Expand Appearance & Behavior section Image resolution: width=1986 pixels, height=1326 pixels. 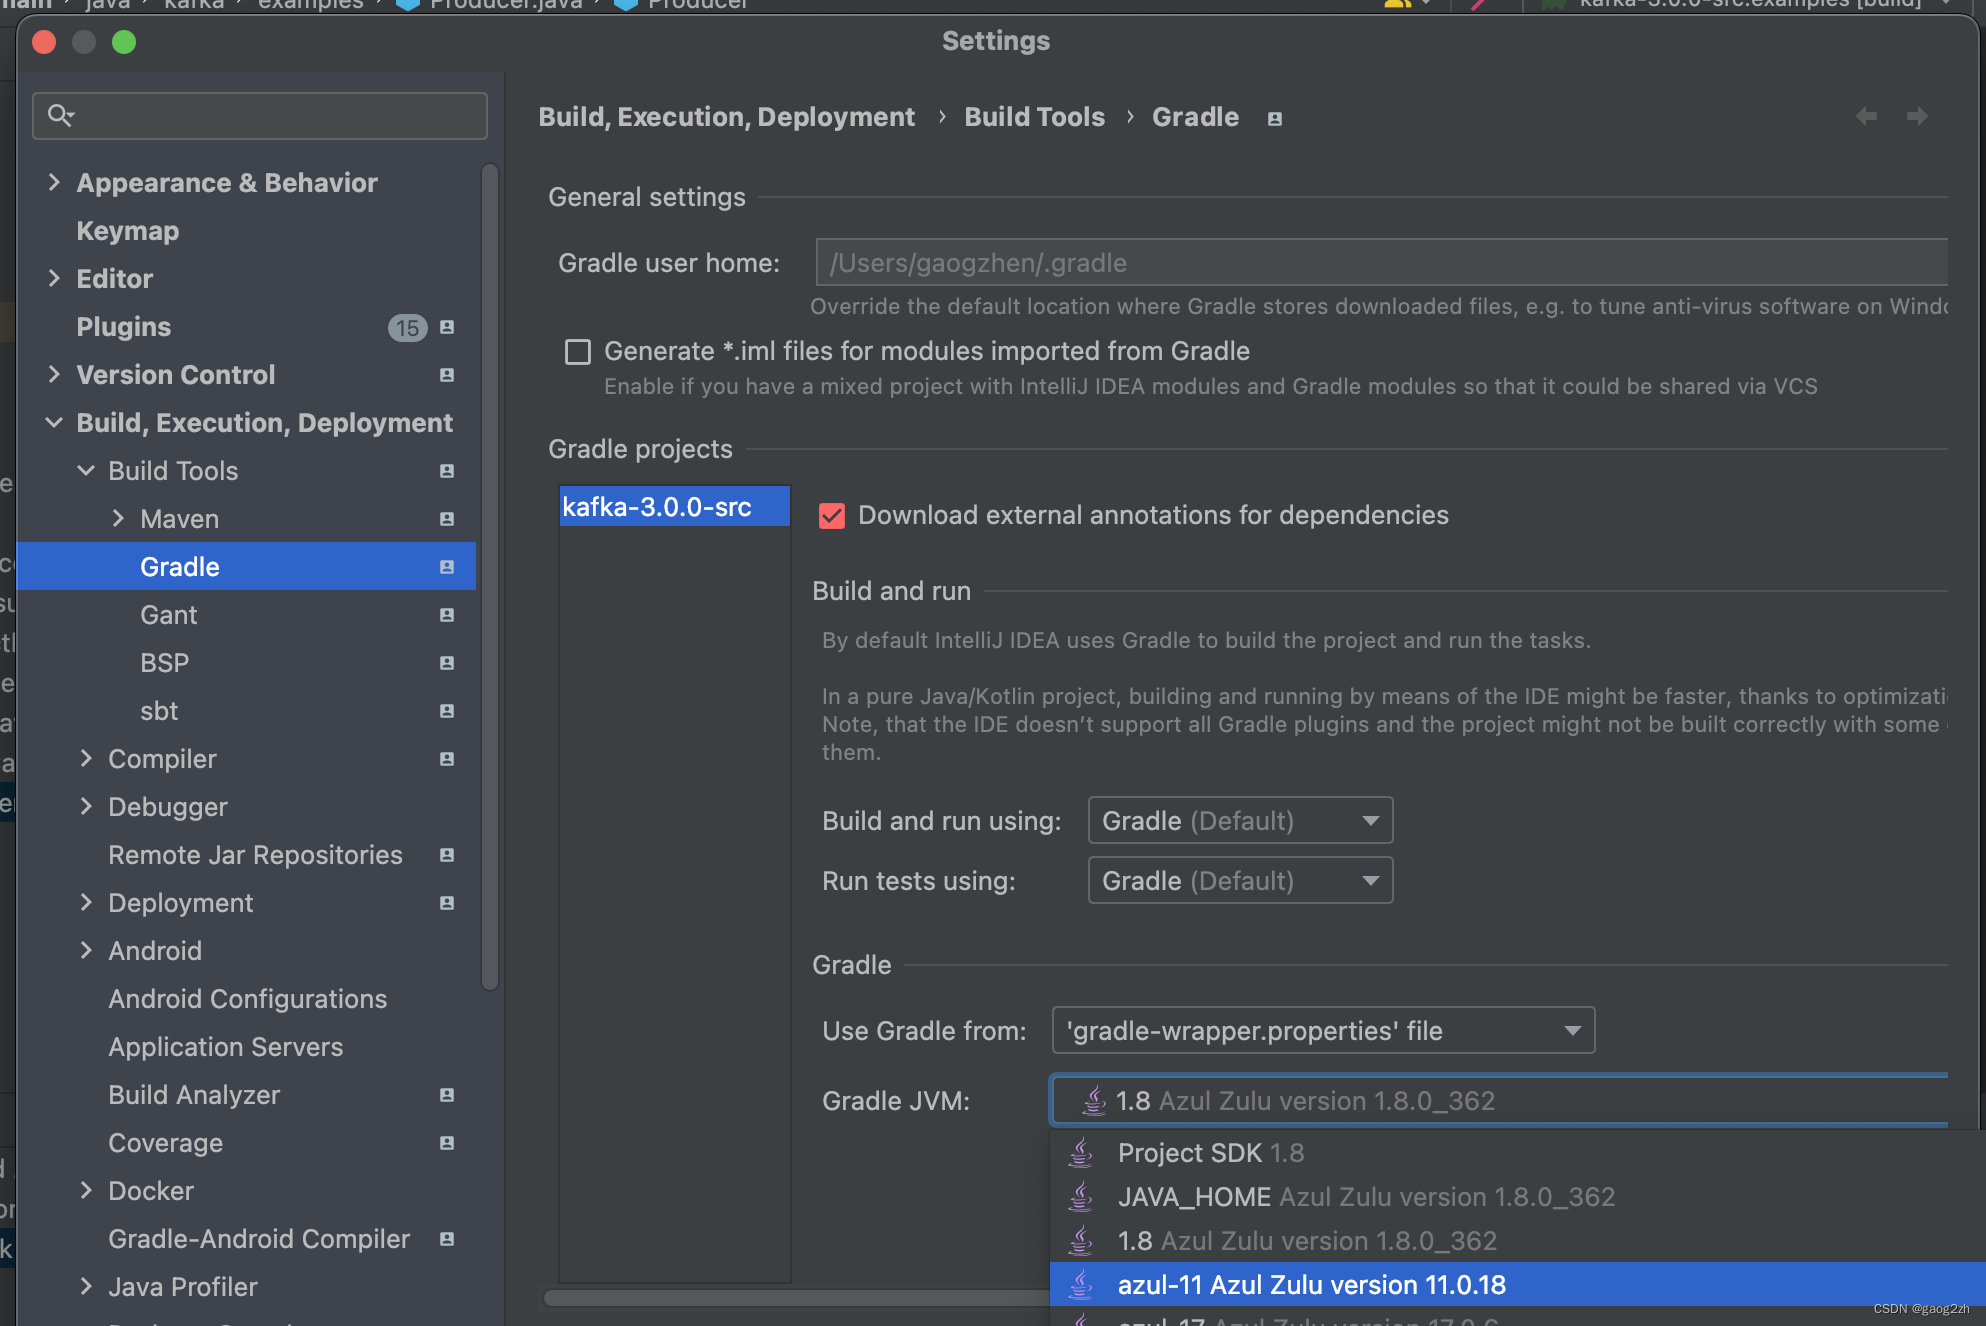54,183
